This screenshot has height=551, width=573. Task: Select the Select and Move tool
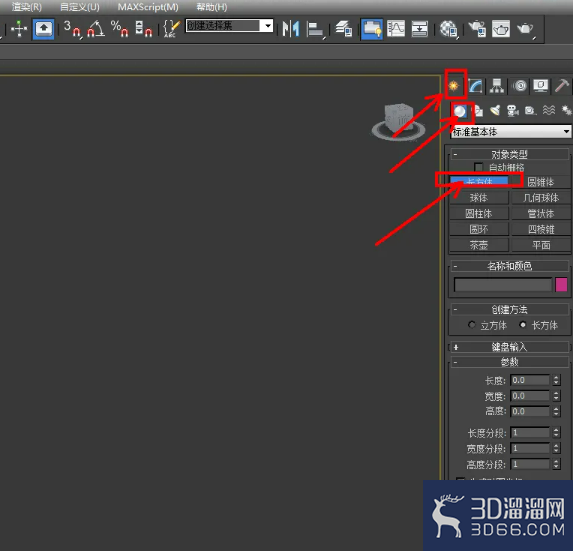[x=19, y=29]
